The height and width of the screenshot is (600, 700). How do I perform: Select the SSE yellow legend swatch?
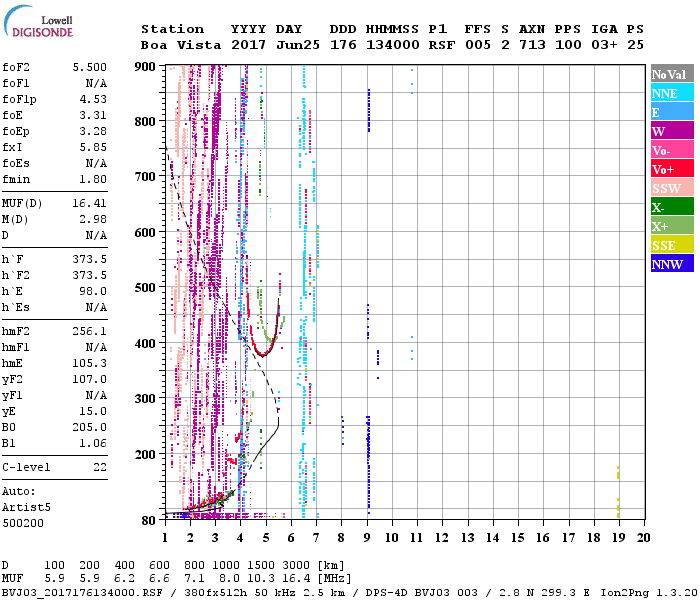point(672,245)
